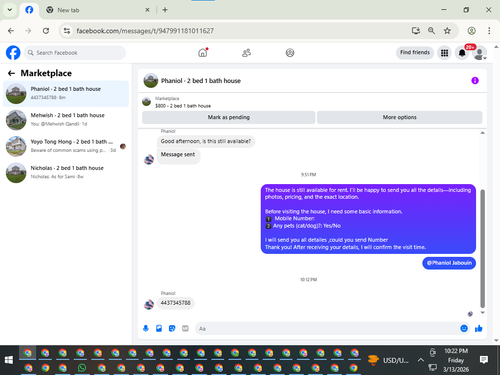Go to the Home feed icon
This screenshot has width=500, height=375.
point(203,53)
